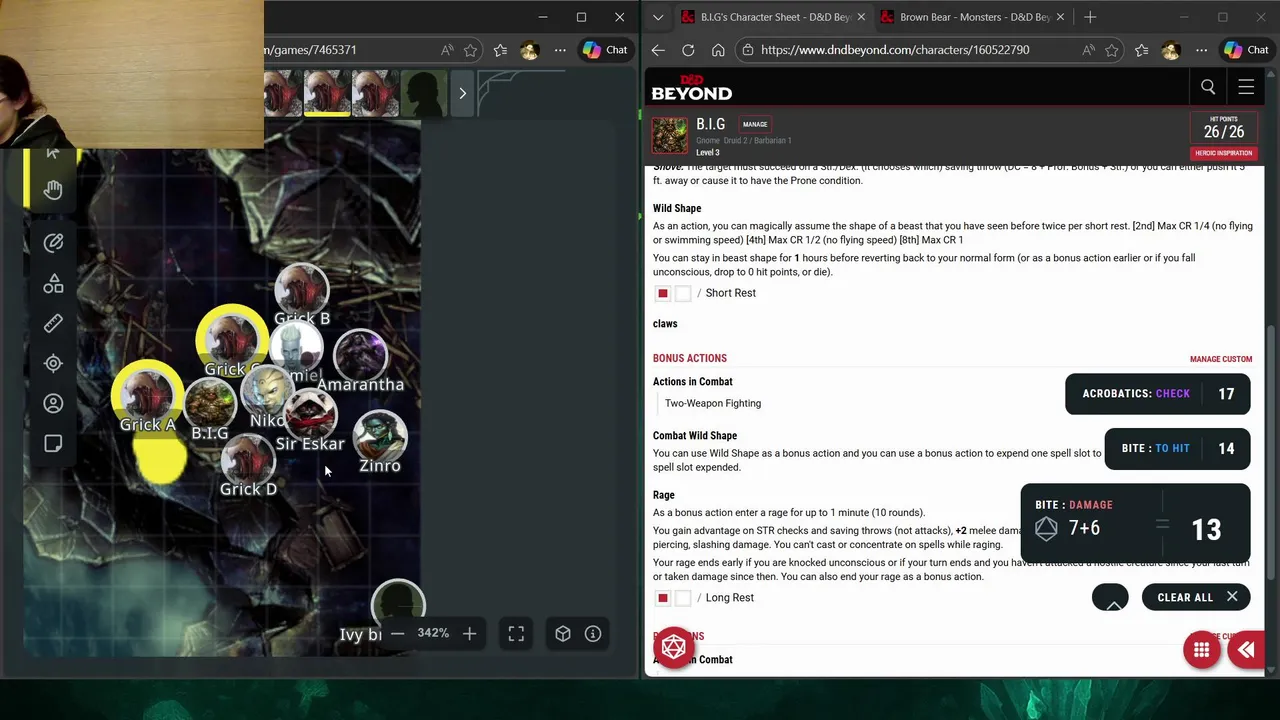1280x720 pixels.
Task: Click the character page URL address field
Action: point(894,50)
